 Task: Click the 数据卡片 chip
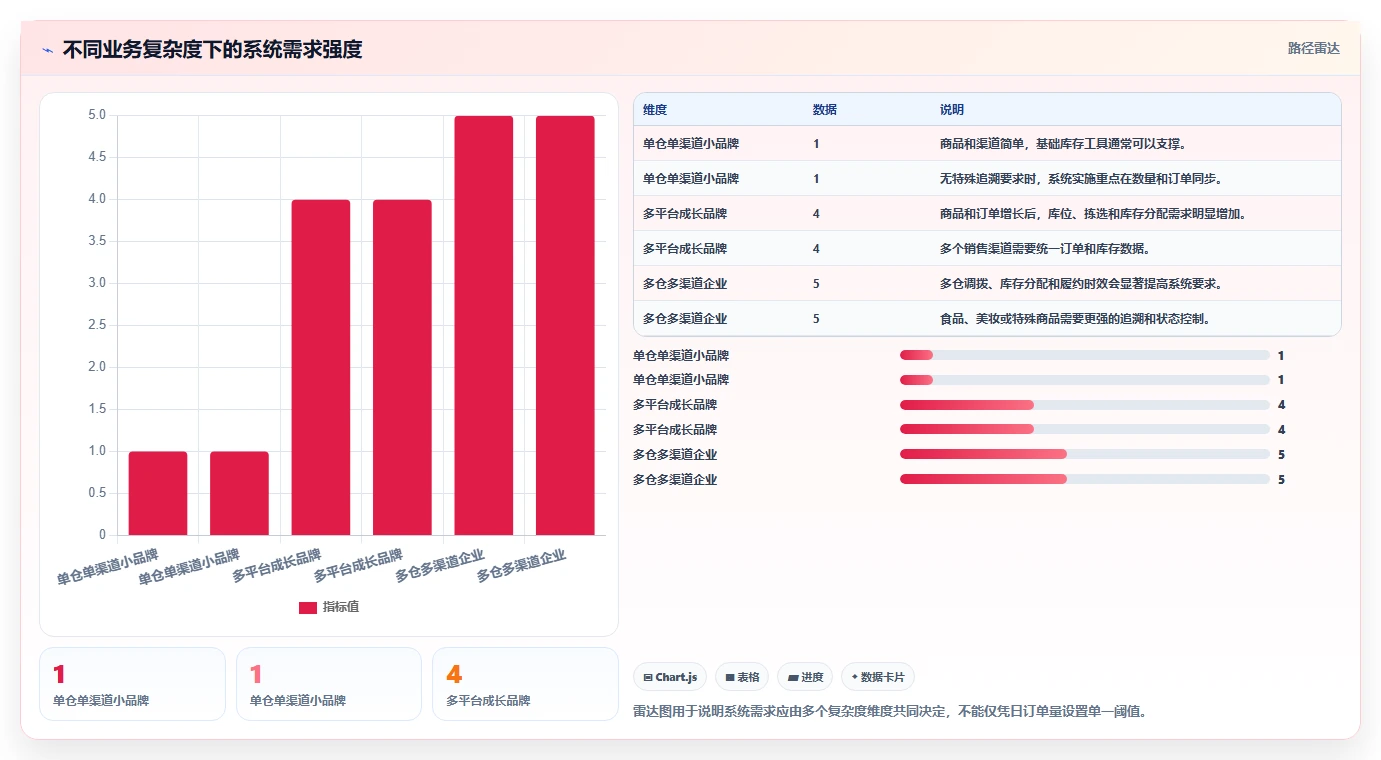click(877, 677)
